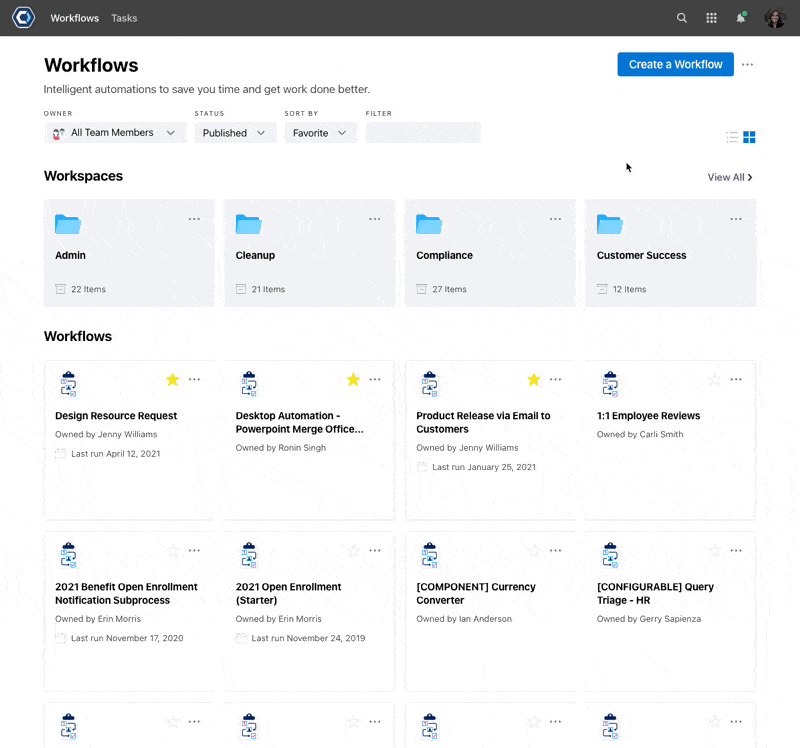Open Product Release via Email to Customers
Viewport: 800px width, 748px height.
coord(483,422)
